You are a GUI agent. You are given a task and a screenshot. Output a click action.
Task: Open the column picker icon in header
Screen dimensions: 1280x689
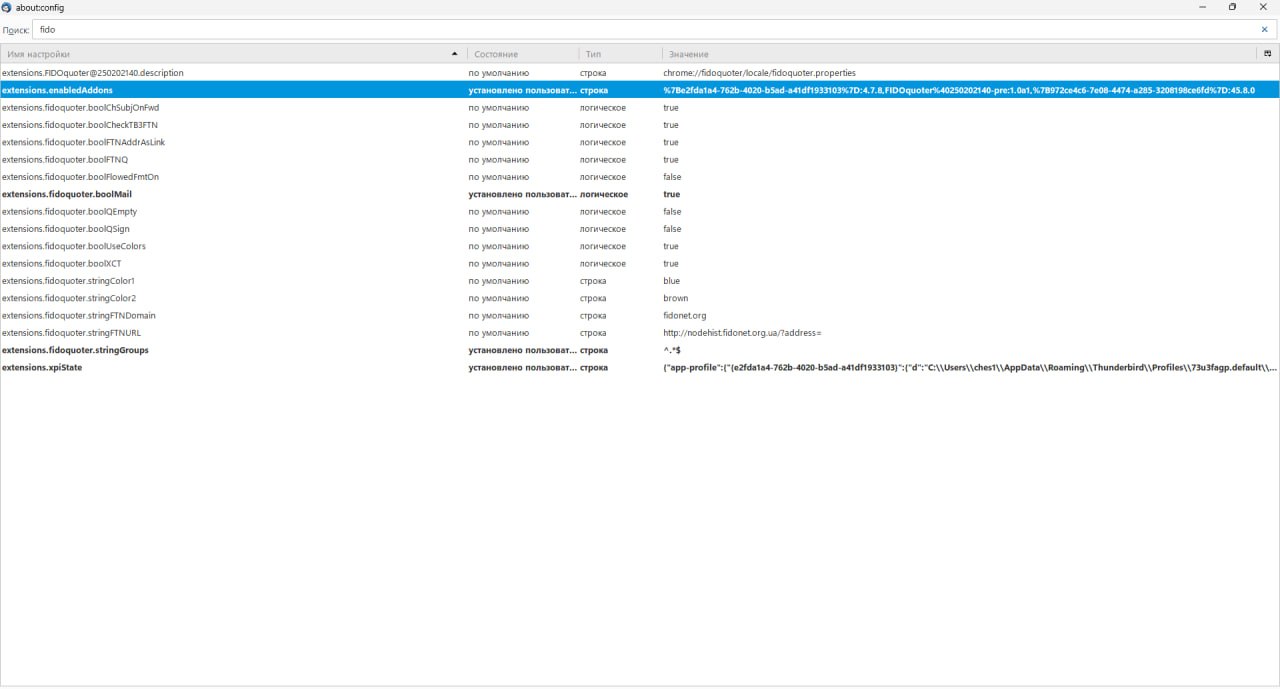[x=1267, y=53]
